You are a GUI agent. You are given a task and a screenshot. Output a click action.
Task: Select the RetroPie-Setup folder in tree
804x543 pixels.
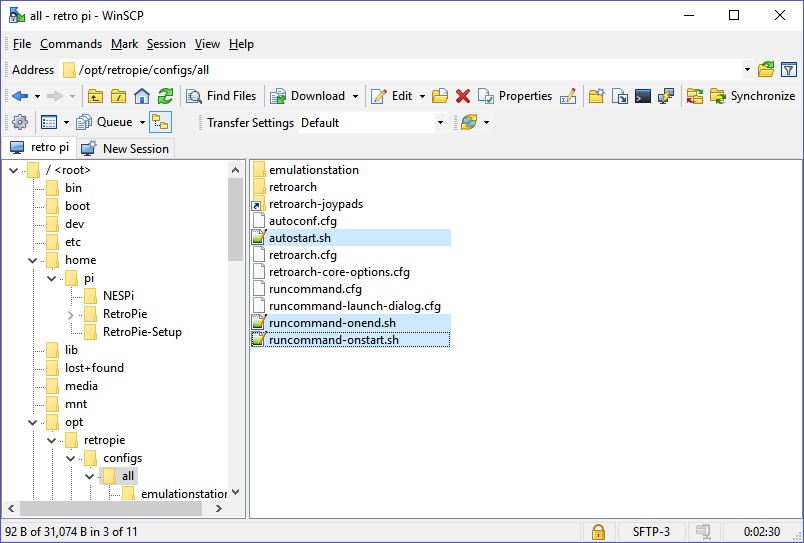[x=142, y=332]
